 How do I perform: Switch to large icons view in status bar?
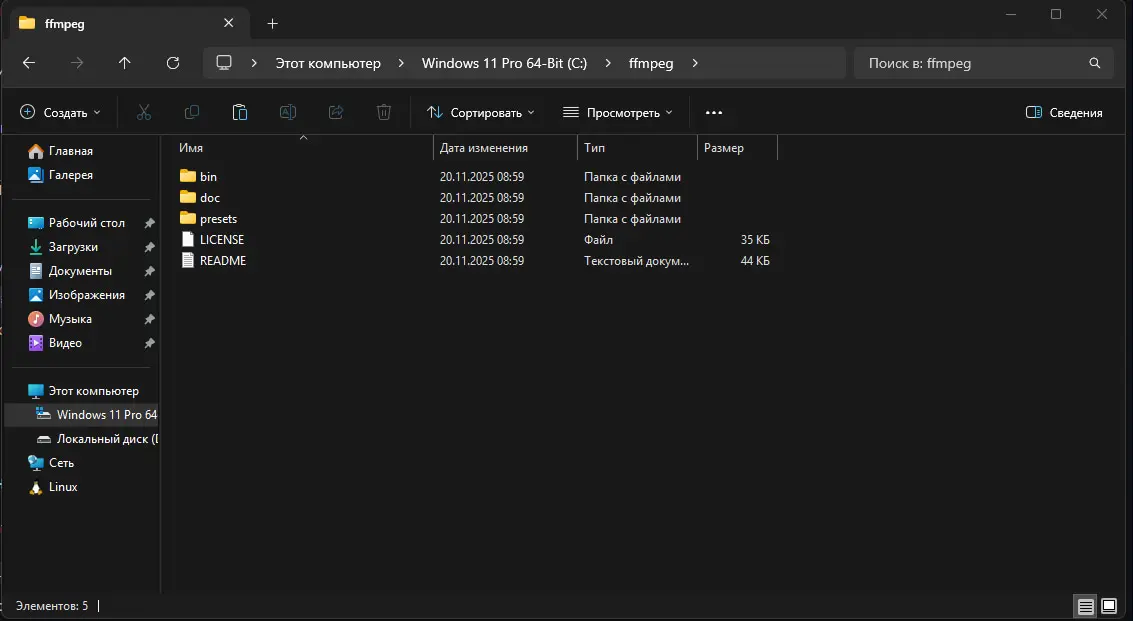click(x=1109, y=607)
